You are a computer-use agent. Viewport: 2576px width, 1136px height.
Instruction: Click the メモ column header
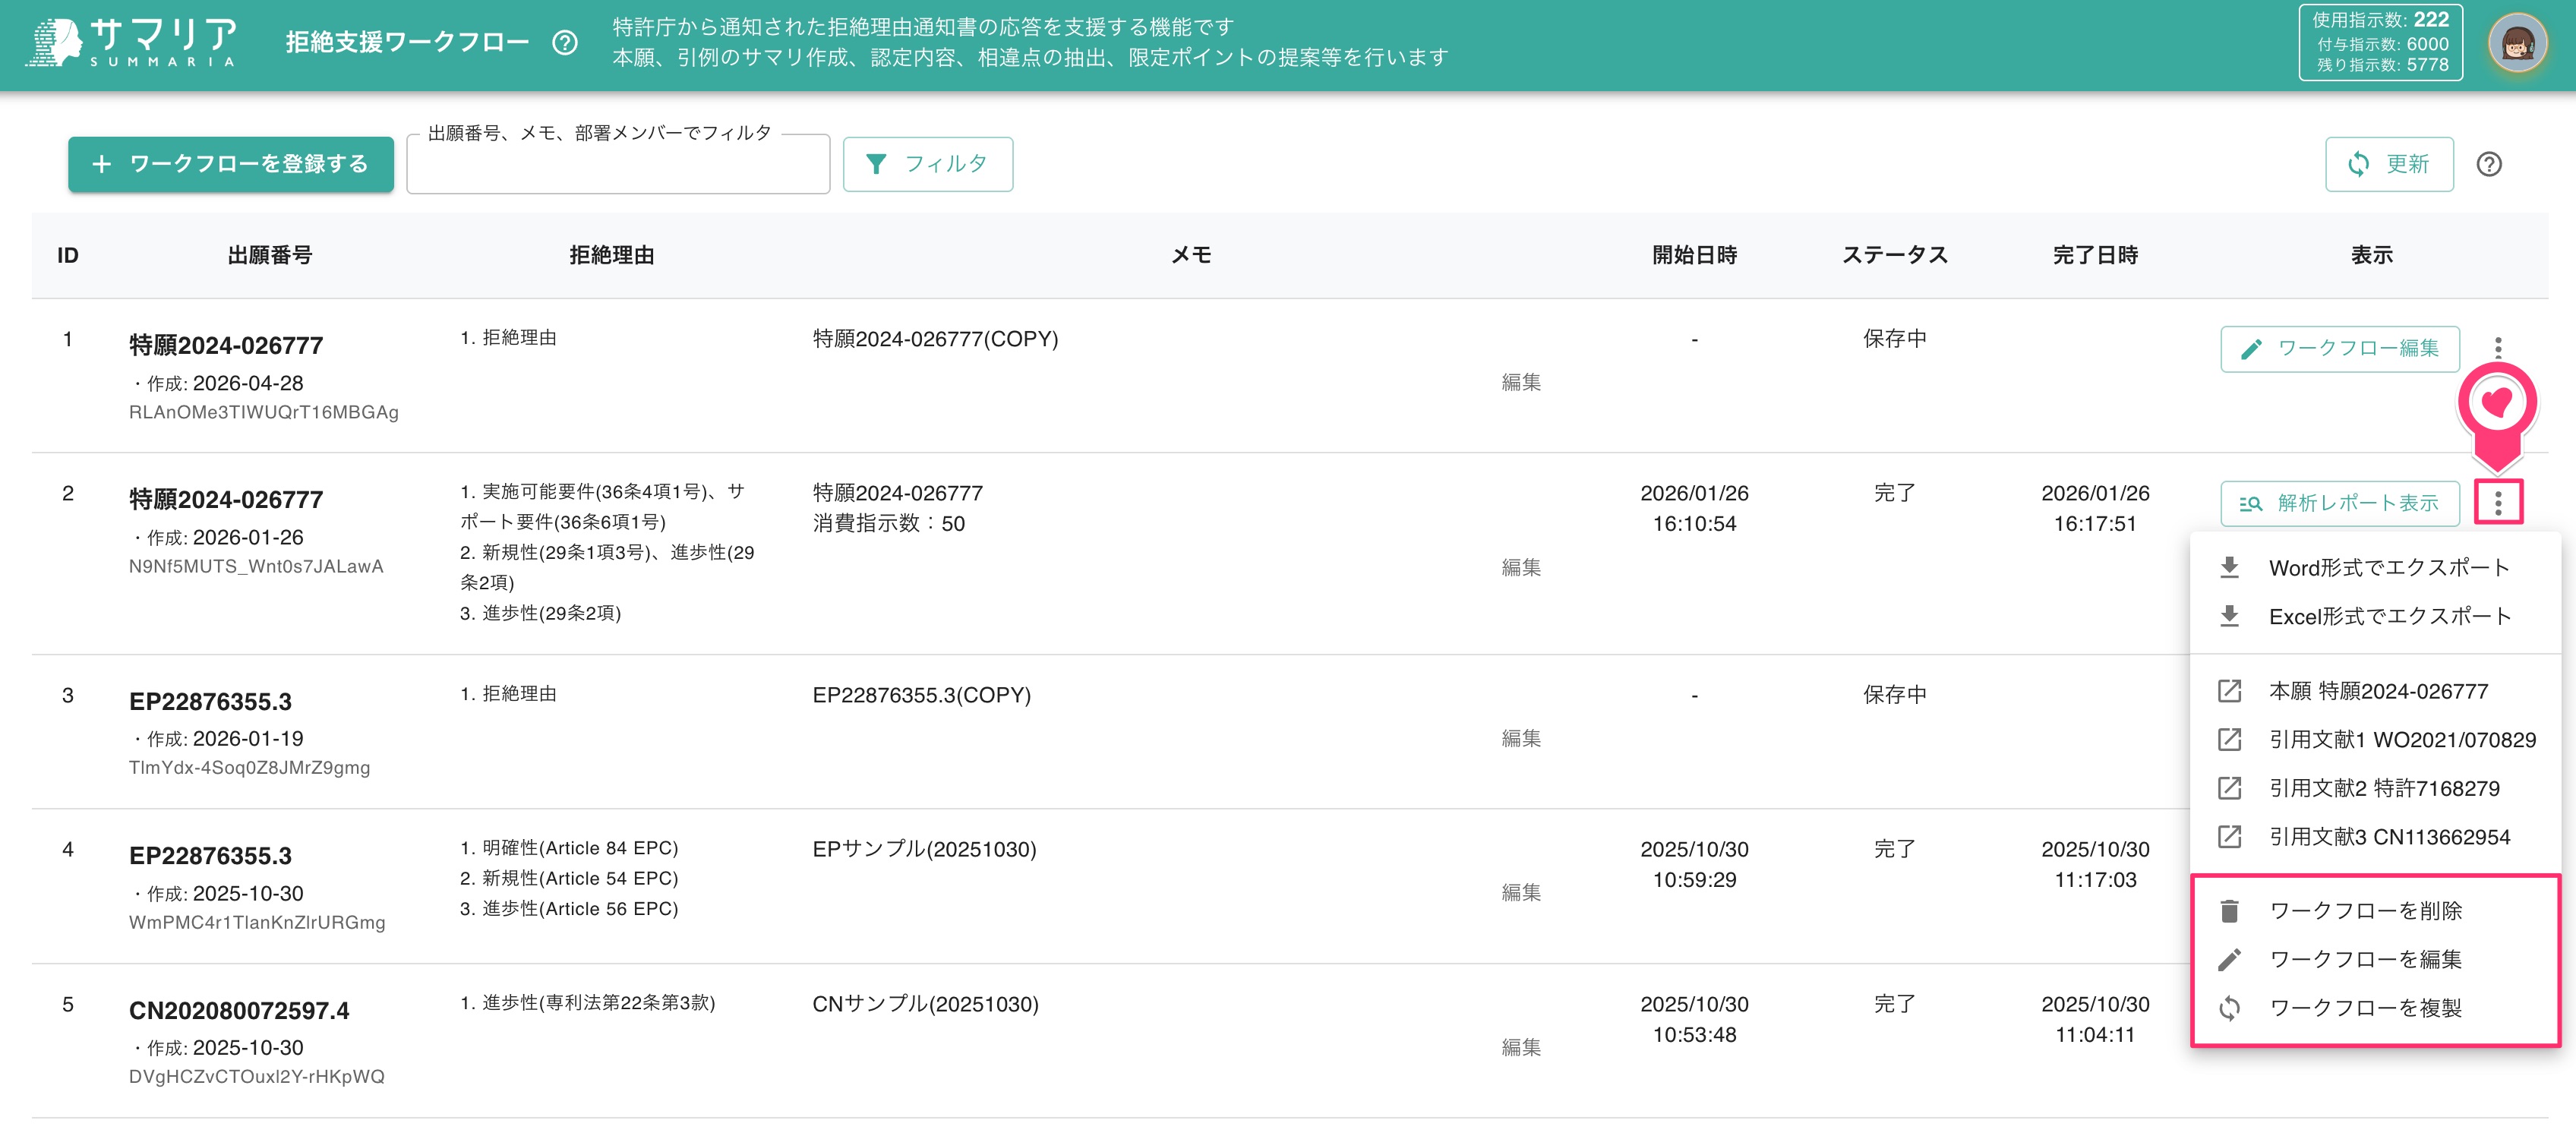click(x=1191, y=255)
